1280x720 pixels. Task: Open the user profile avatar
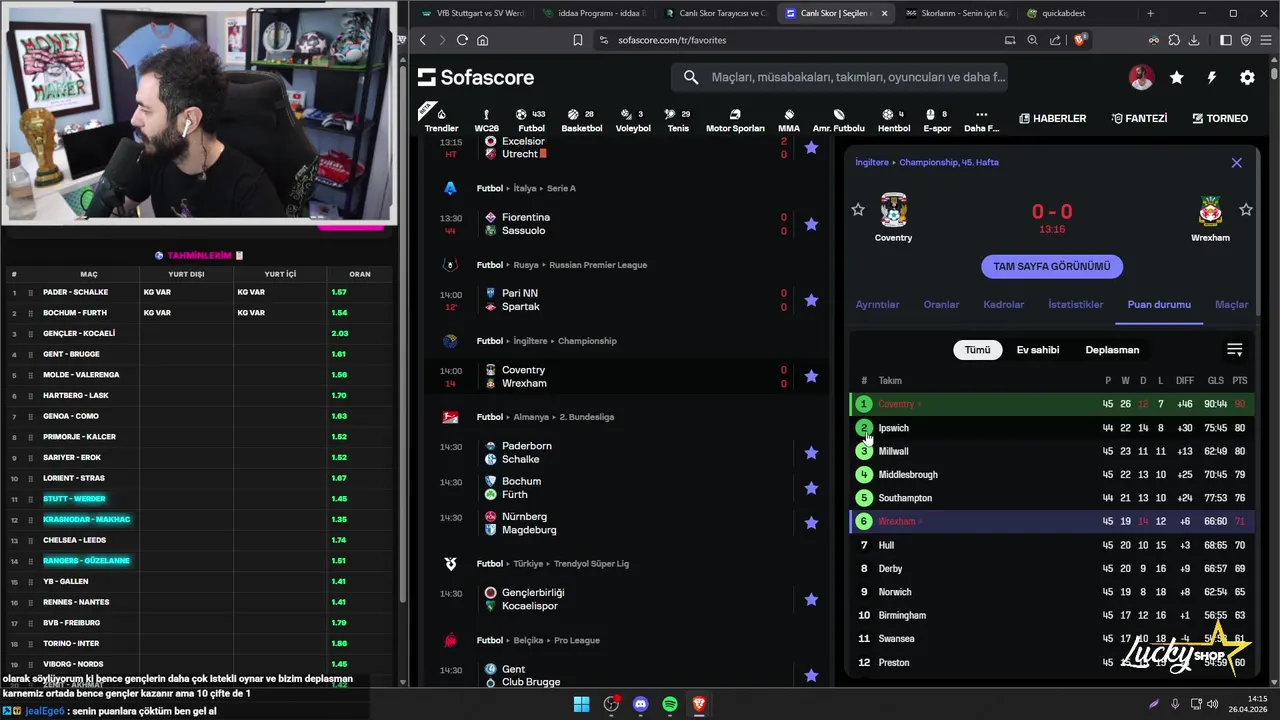[1141, 77]
